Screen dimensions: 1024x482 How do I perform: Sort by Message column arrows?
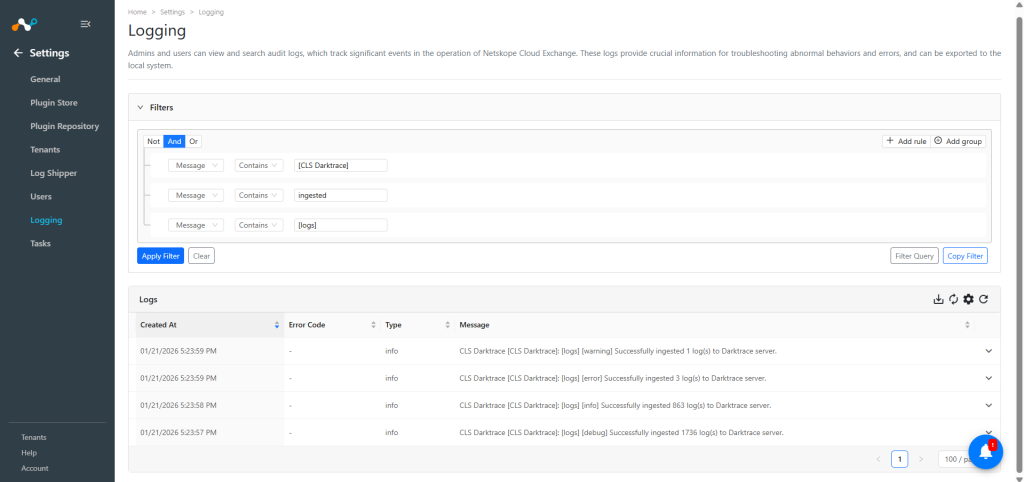pos(967,325)
